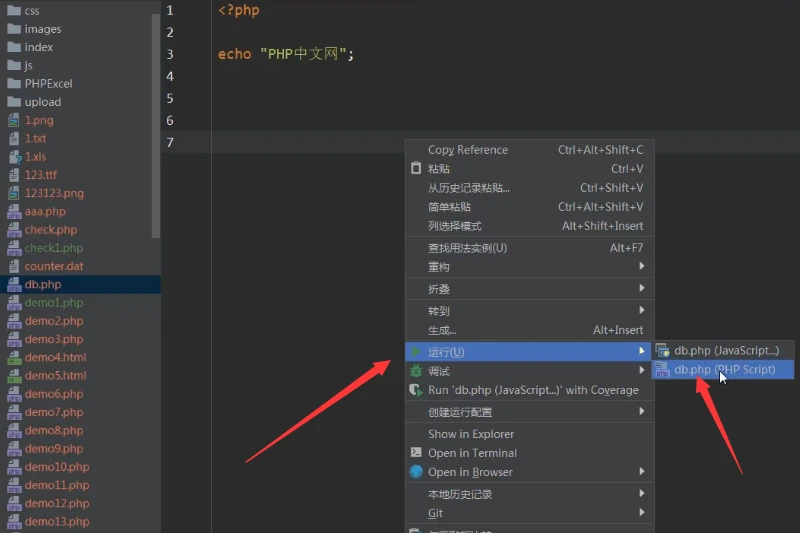The height and width of the screenshot is (533, 800).
Task: Select Run db.php with Coverage entry
Action: 530,390
